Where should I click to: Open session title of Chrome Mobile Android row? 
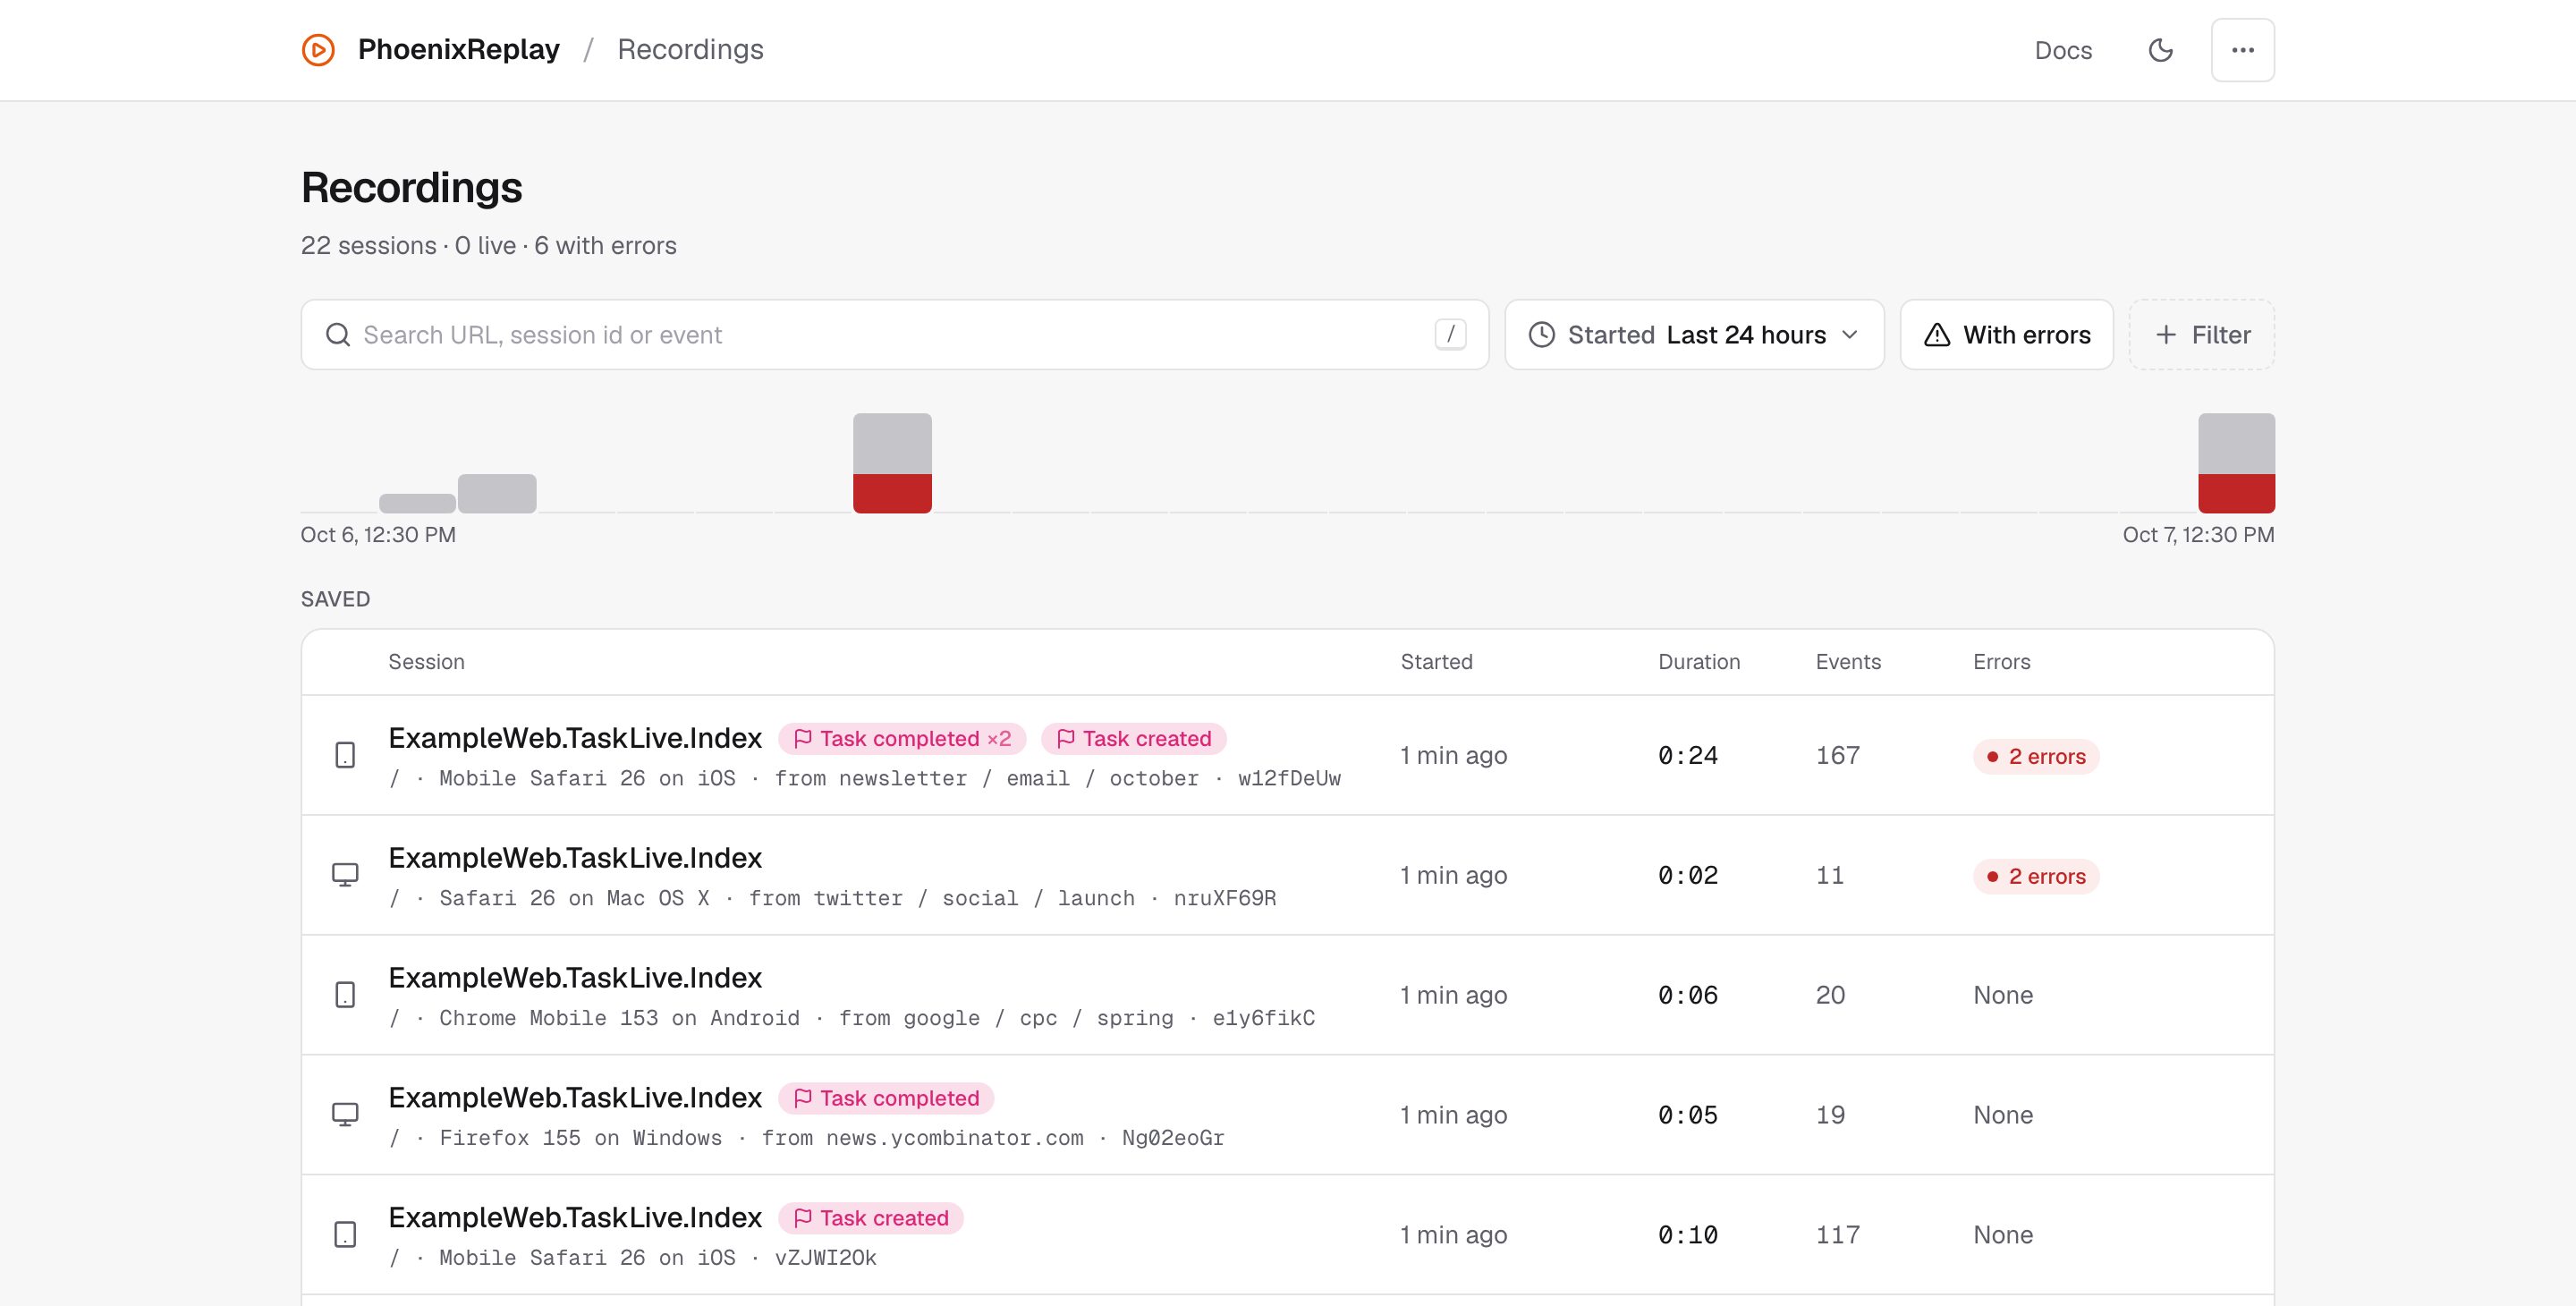coord(575,978)
